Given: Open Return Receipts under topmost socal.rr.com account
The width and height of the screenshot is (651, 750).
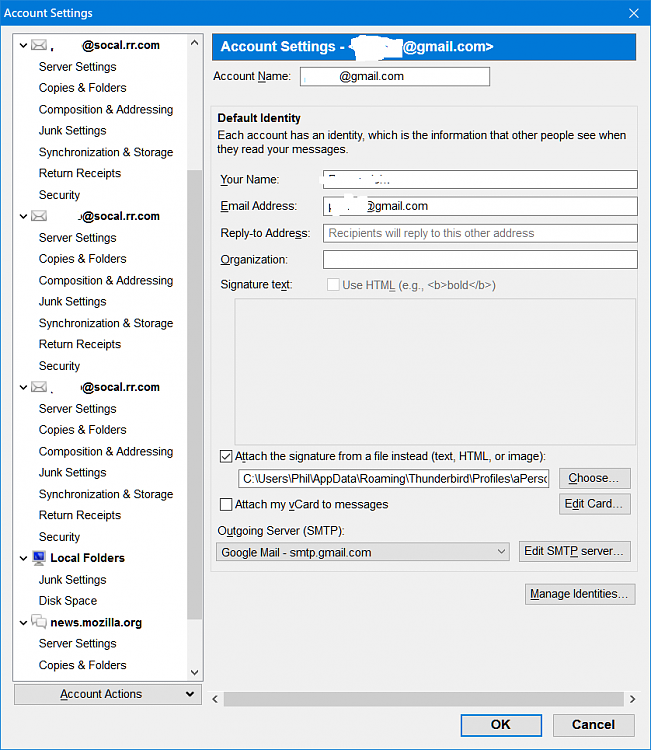Looking at the screenshot, I should click(79, 173).
